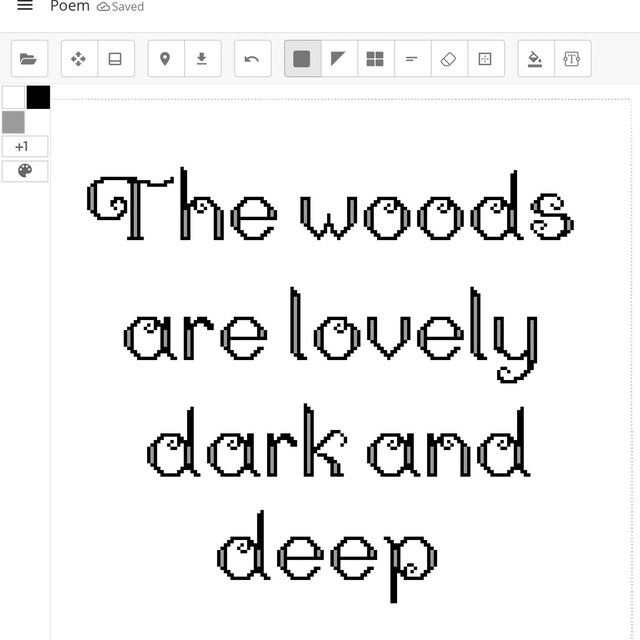
Task: Undo the last action
Action: (253, 59)
